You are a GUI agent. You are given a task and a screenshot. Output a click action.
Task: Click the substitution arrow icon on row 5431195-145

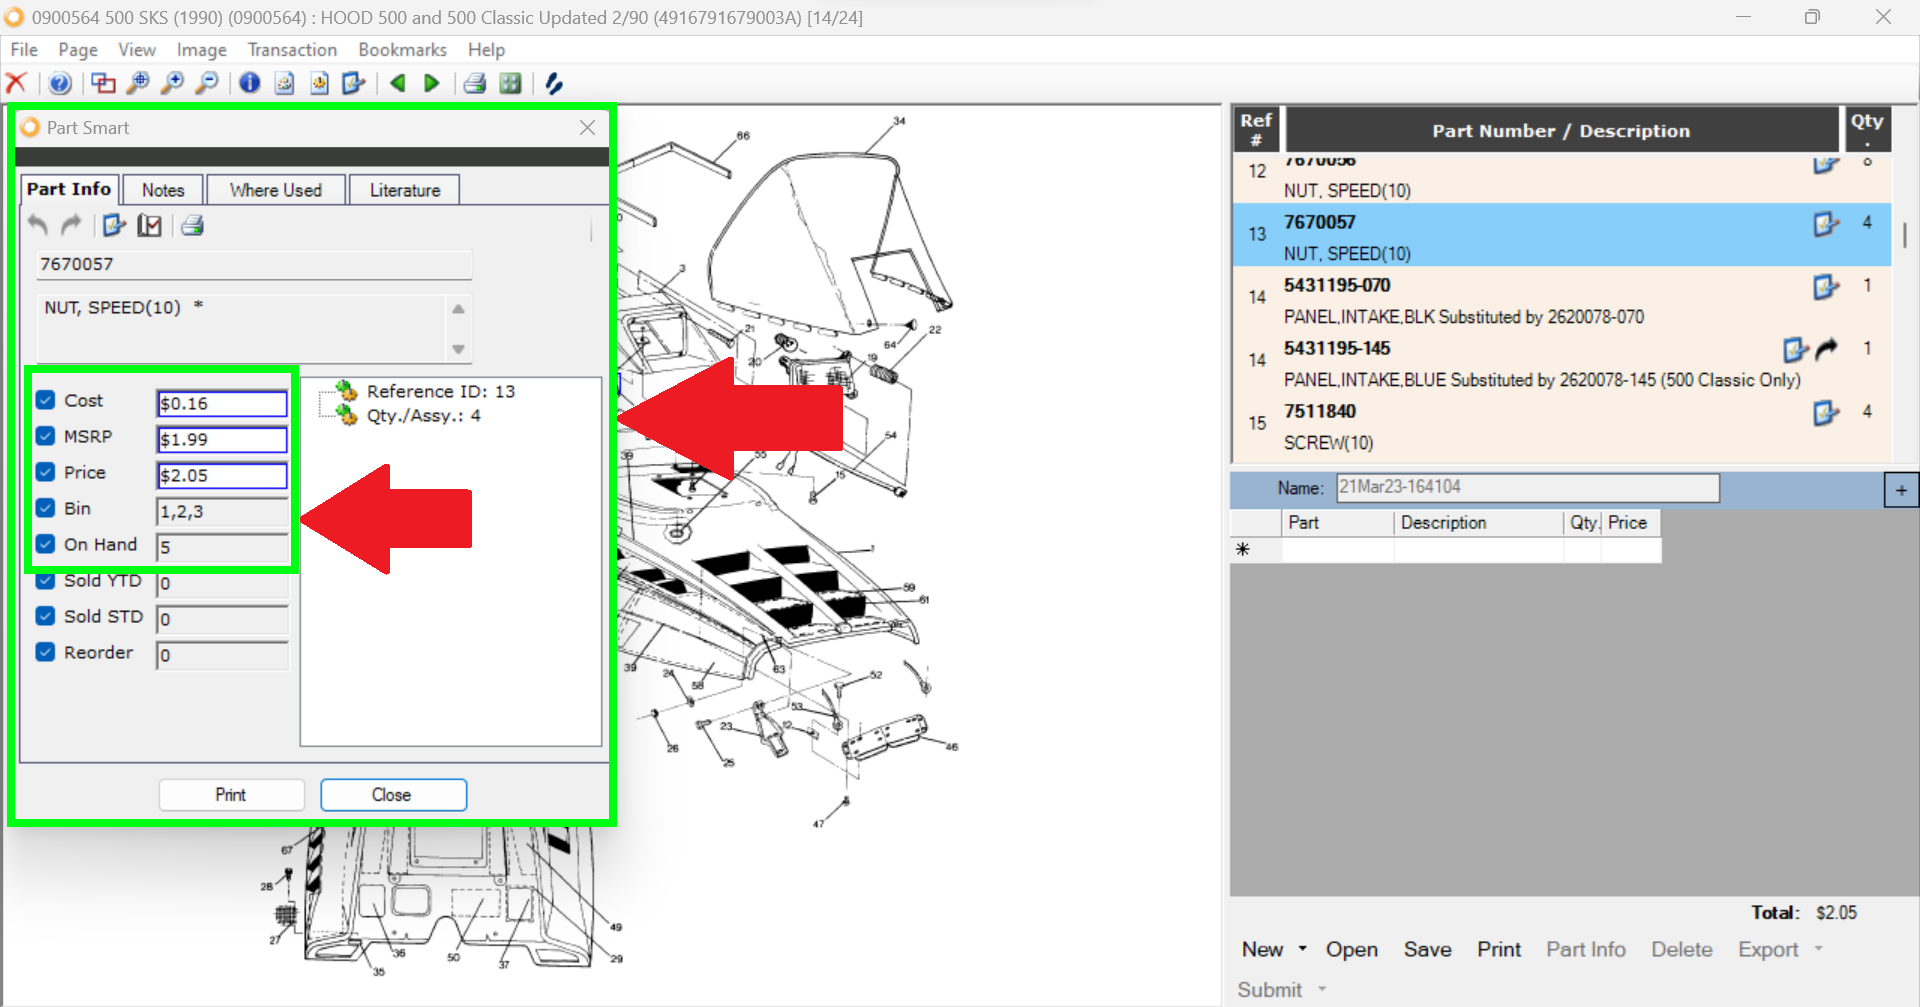[x=1827, y=349]
